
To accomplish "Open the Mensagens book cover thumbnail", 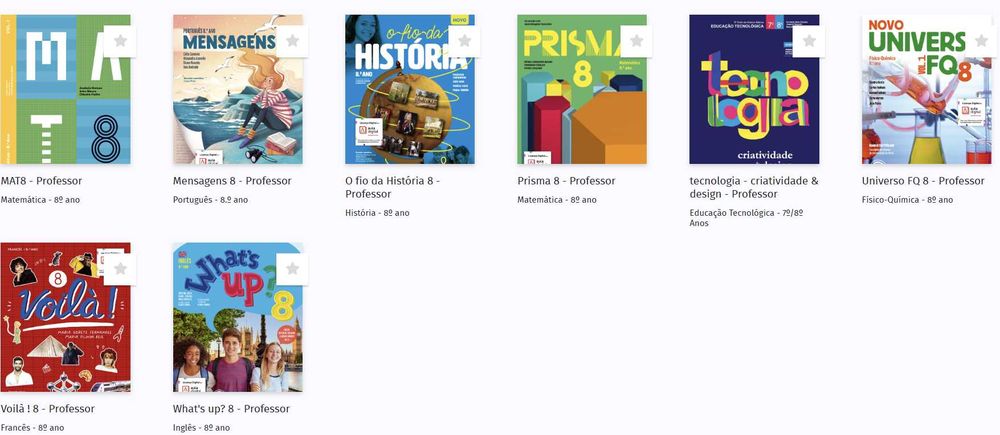I will click(237, 89).
